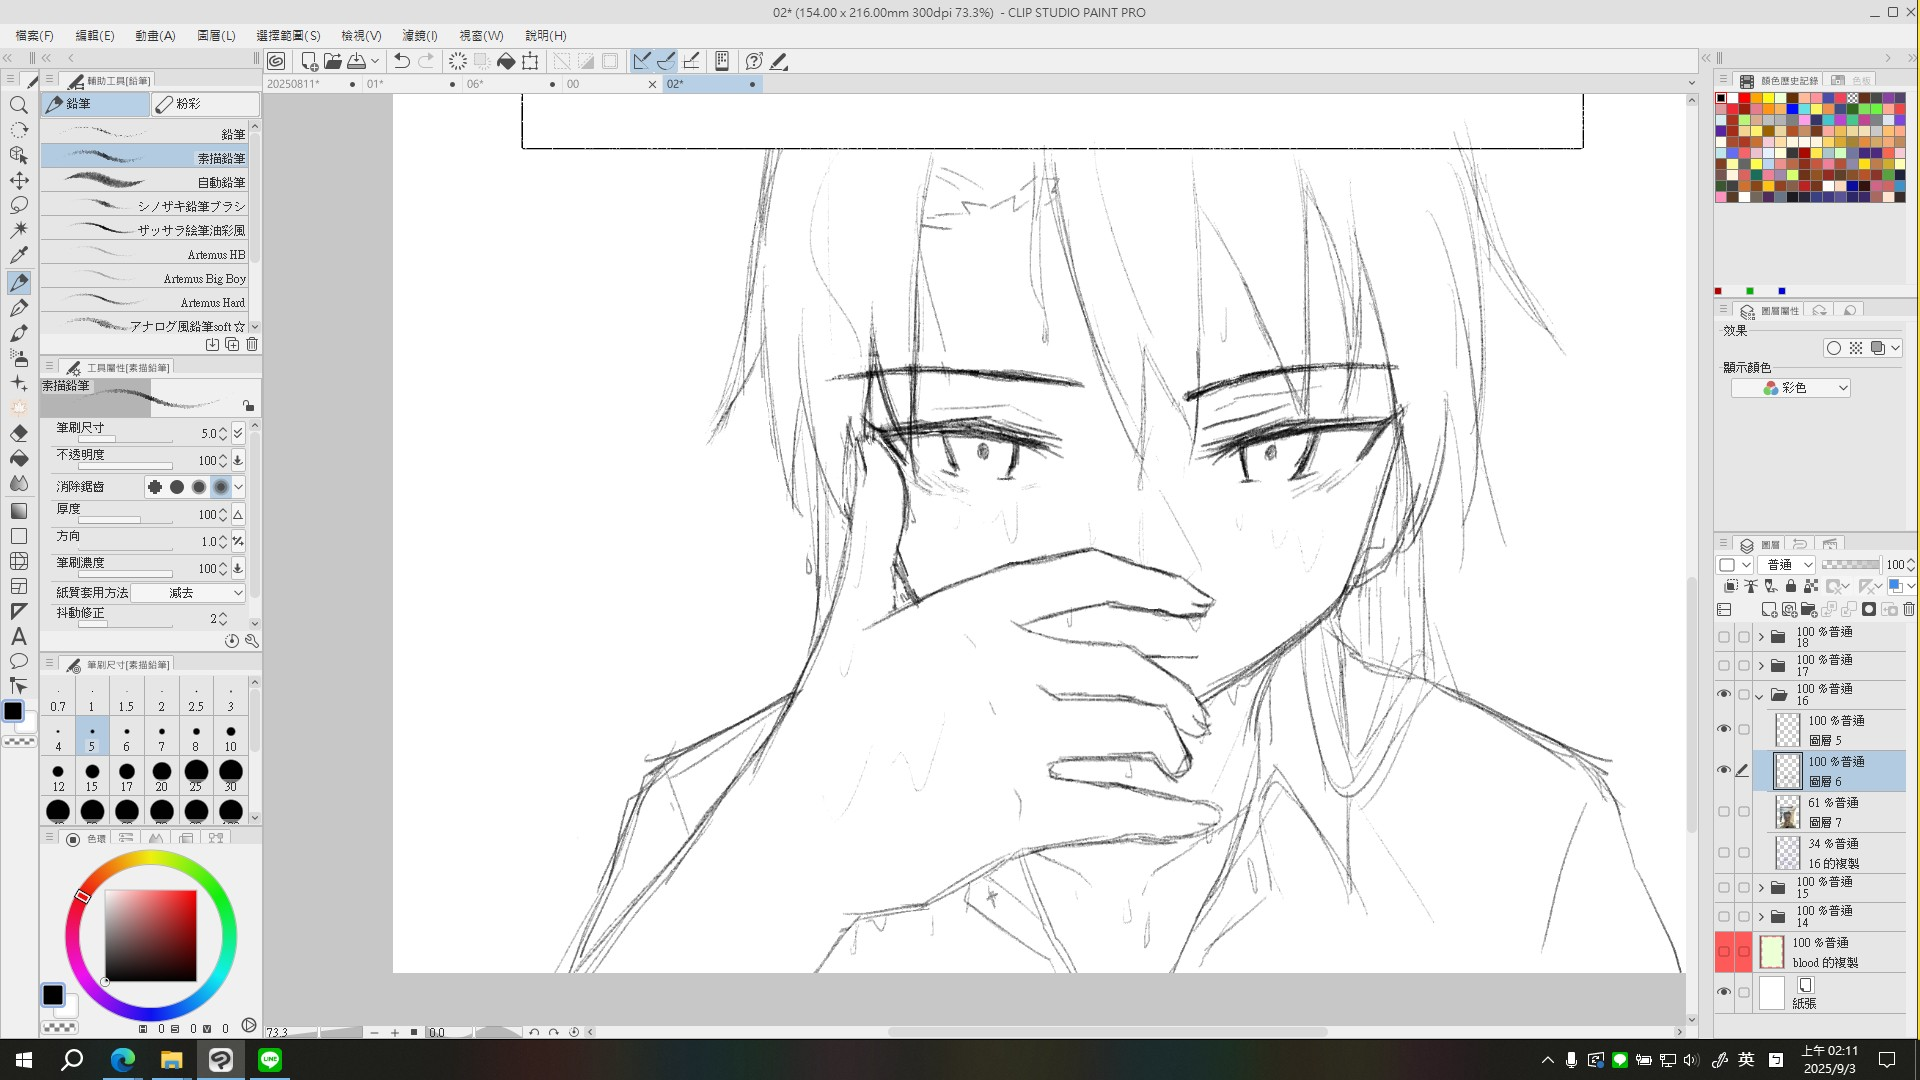This screenshot has width=1920, height=1080.
Task: Click the red square in color wheel
Action: (150, 935)
